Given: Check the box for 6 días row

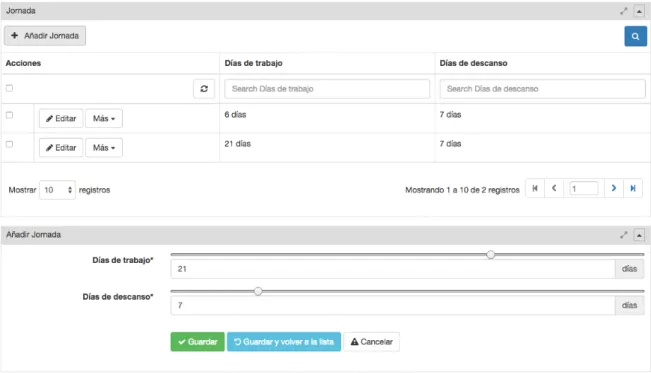Looking at the screenshot, I should (9, 115).
